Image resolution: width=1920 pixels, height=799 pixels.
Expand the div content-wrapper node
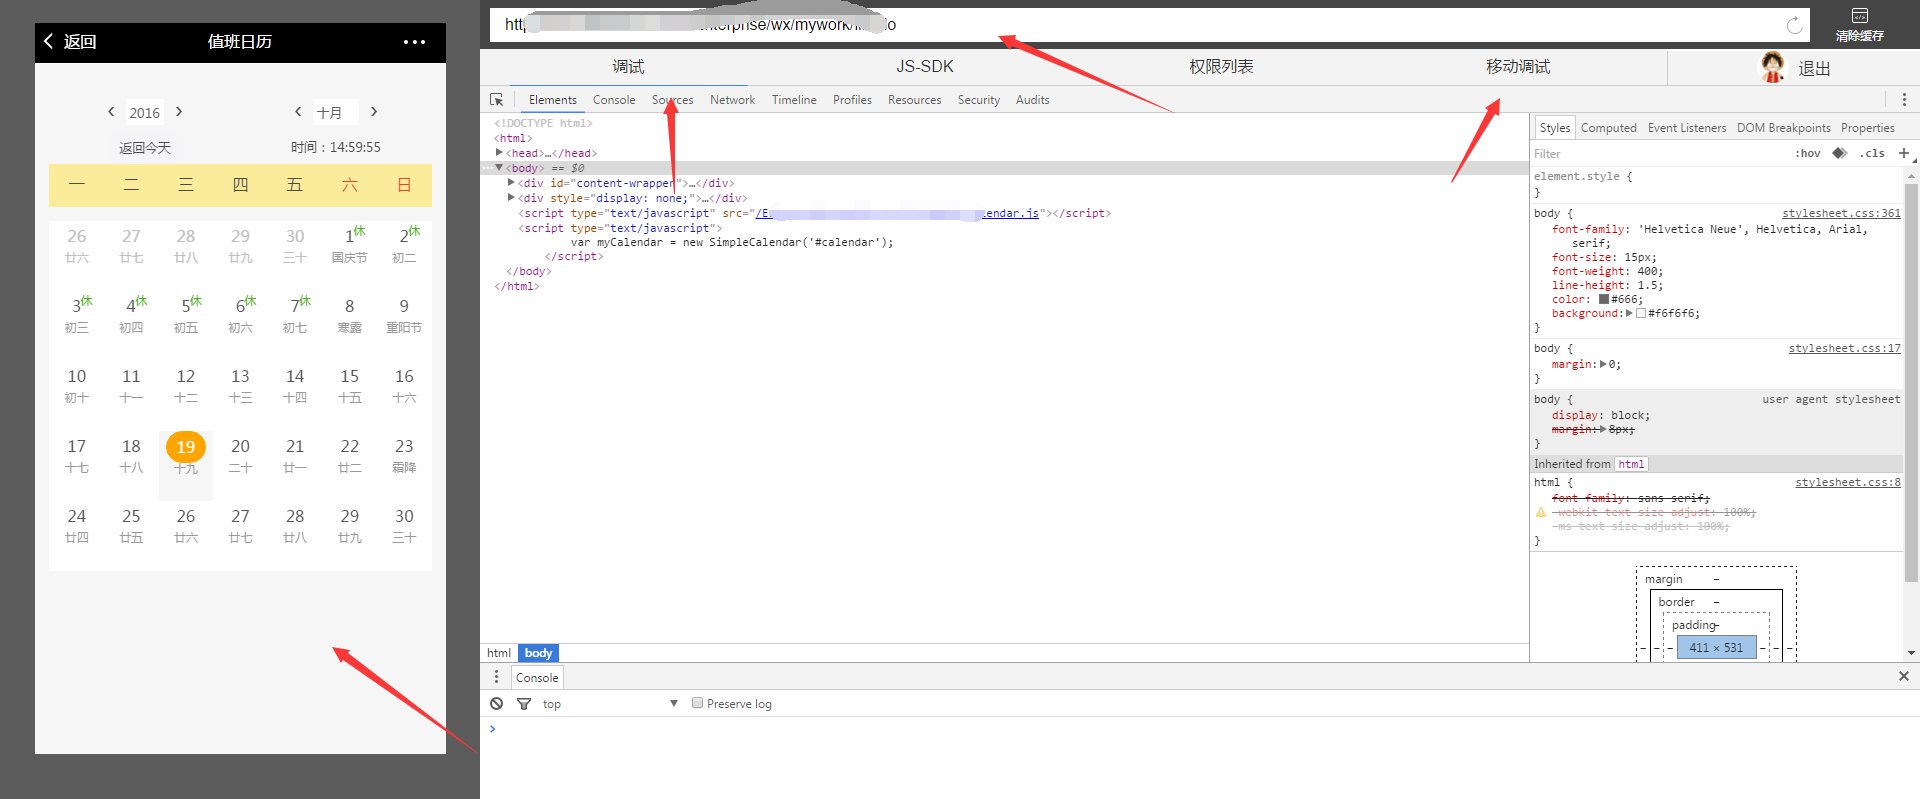click(511, 183)
